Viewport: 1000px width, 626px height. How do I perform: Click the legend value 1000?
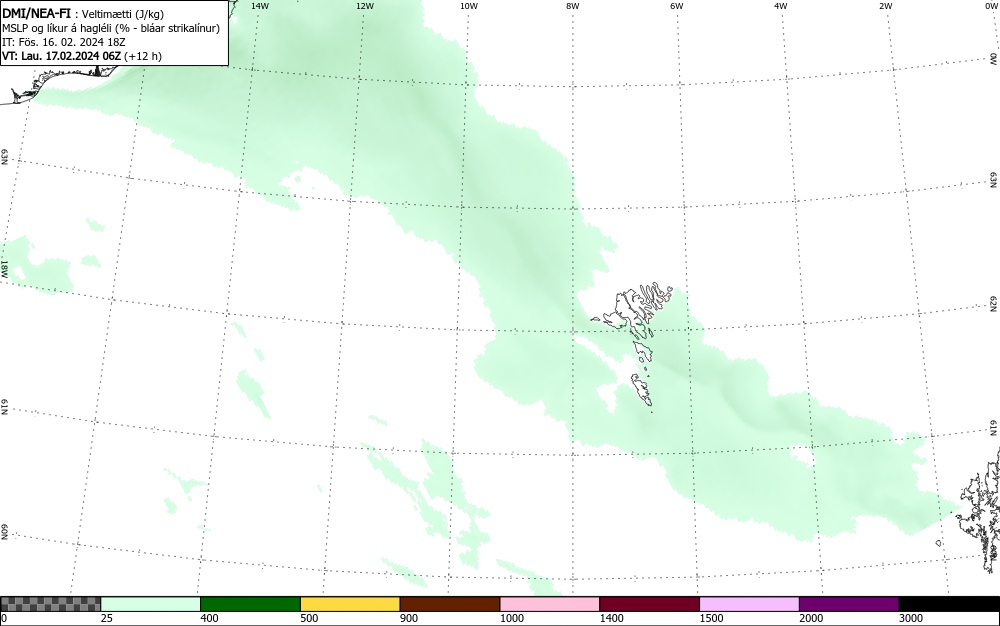click(511, 618)
